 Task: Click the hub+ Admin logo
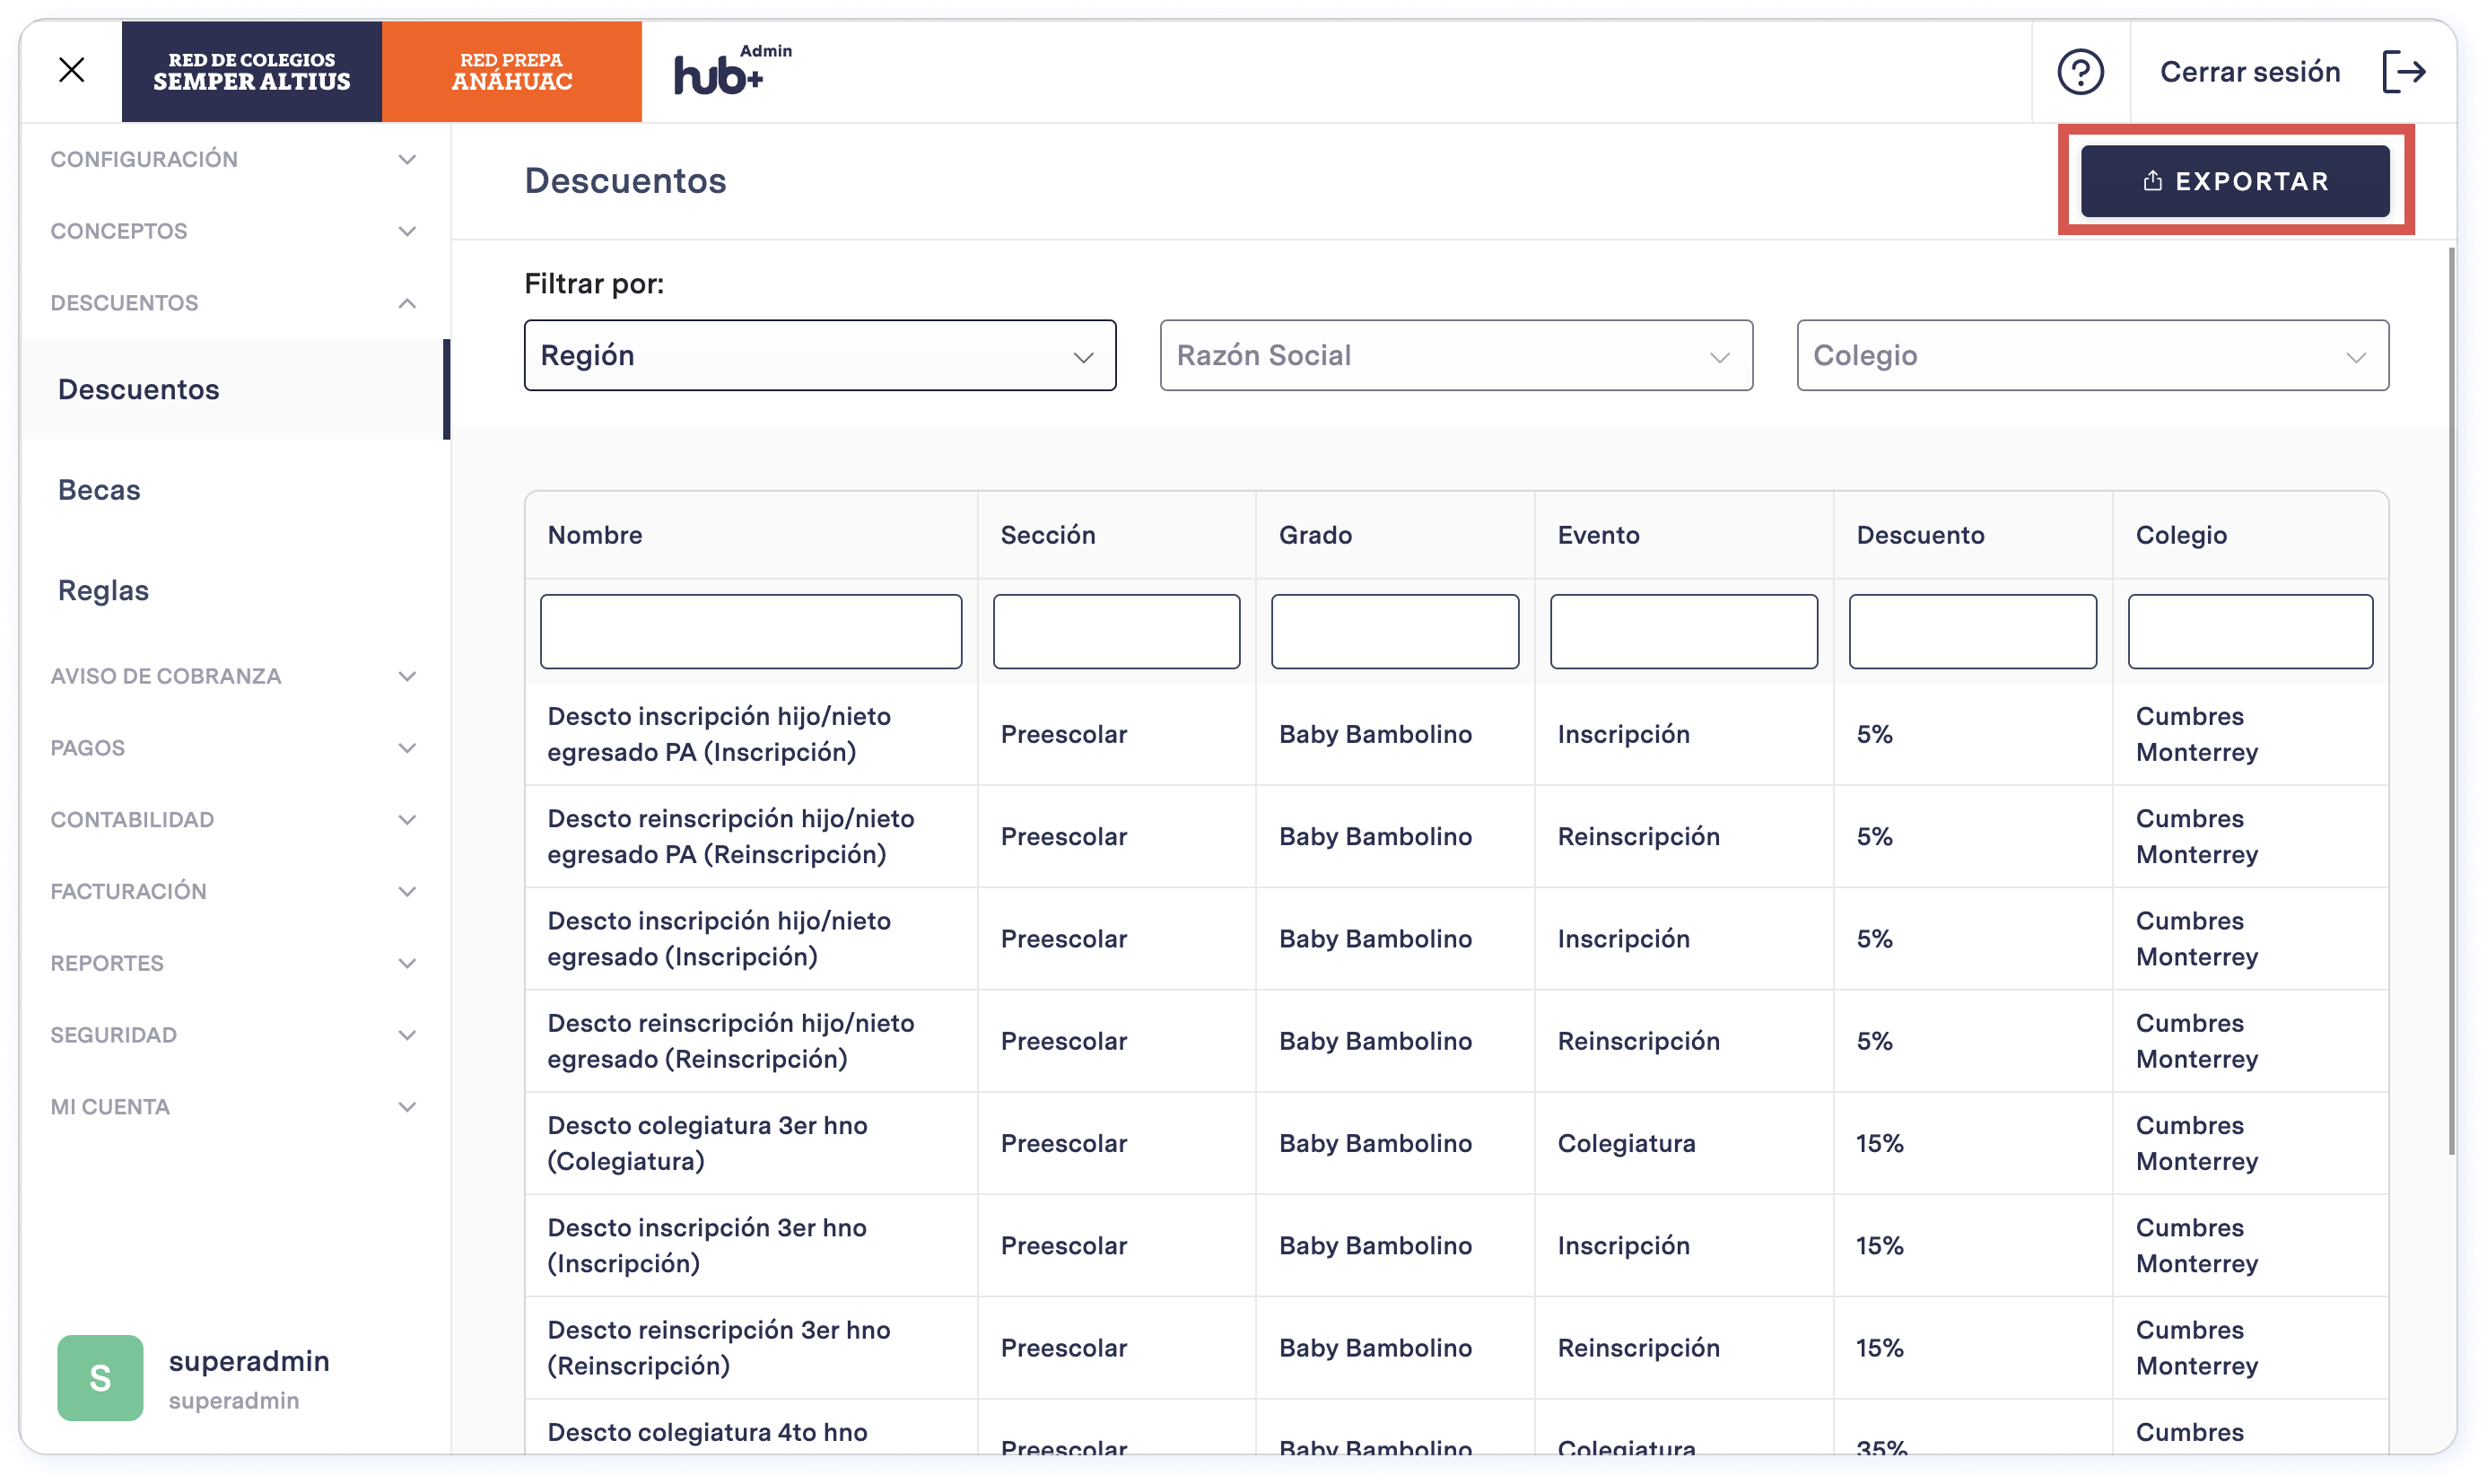(732, 71)
